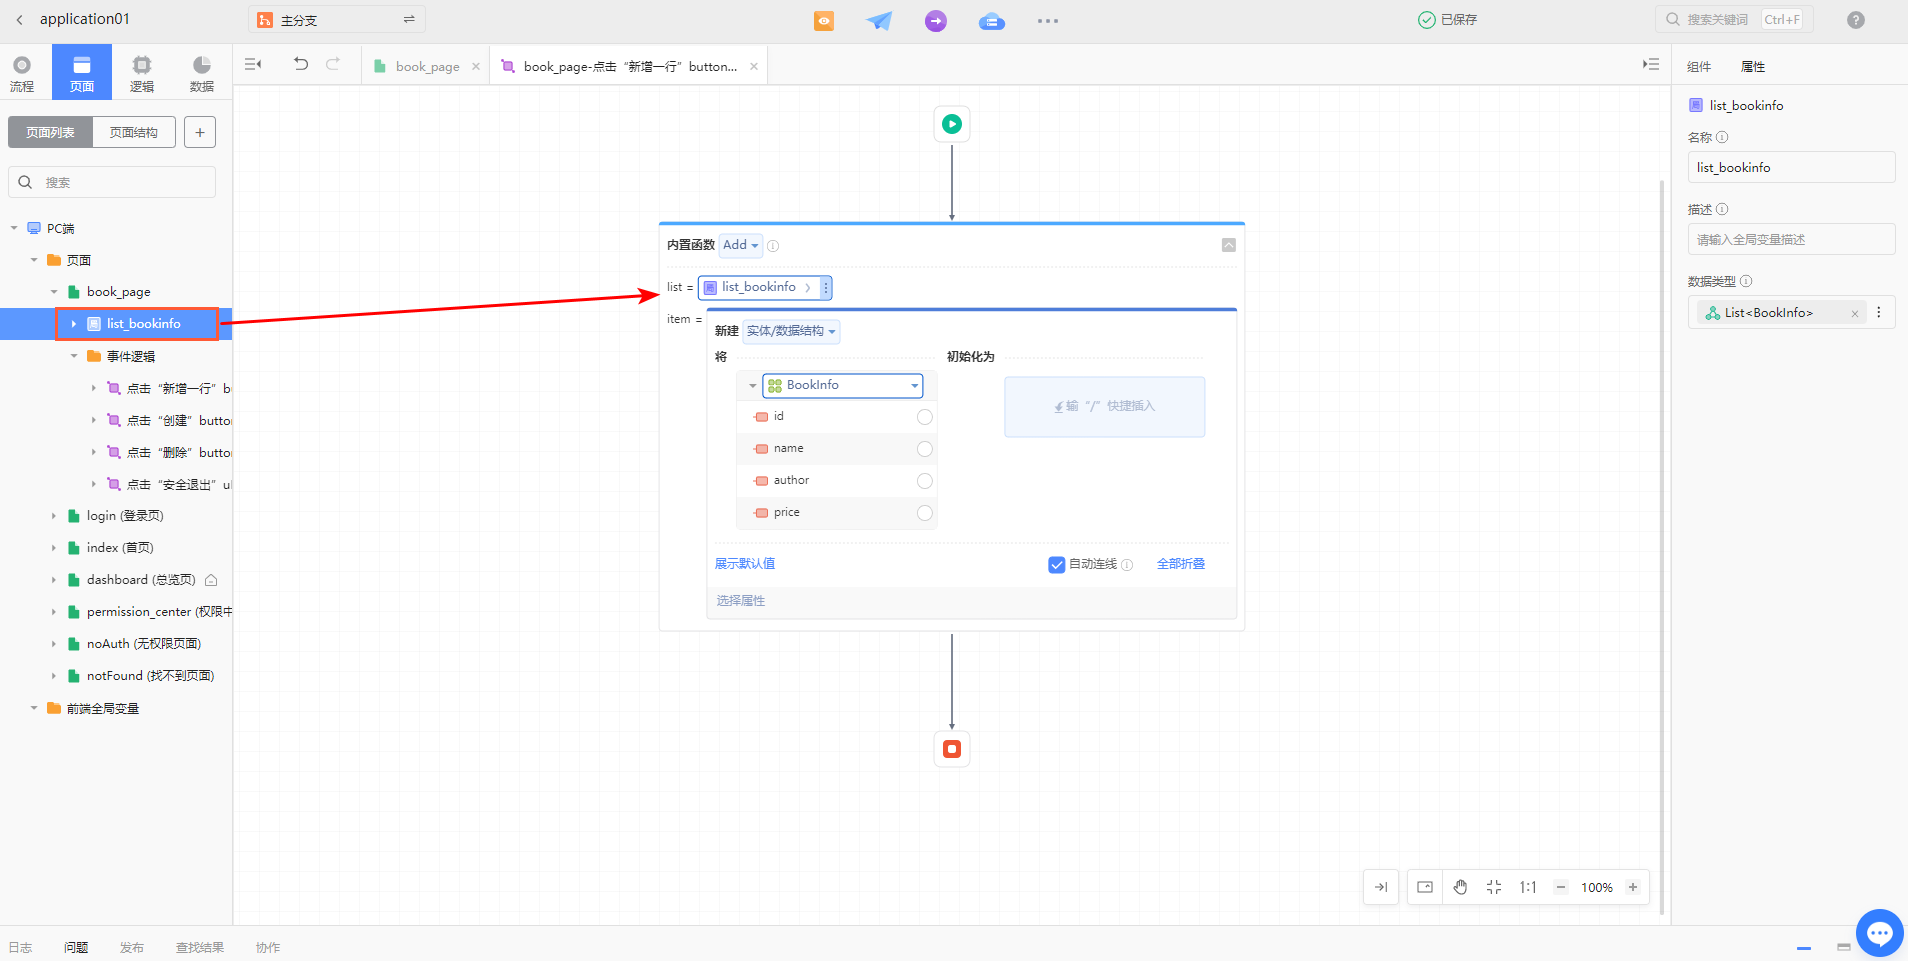
Task: Click the add page plus button
Action: [x=200, y=132]
